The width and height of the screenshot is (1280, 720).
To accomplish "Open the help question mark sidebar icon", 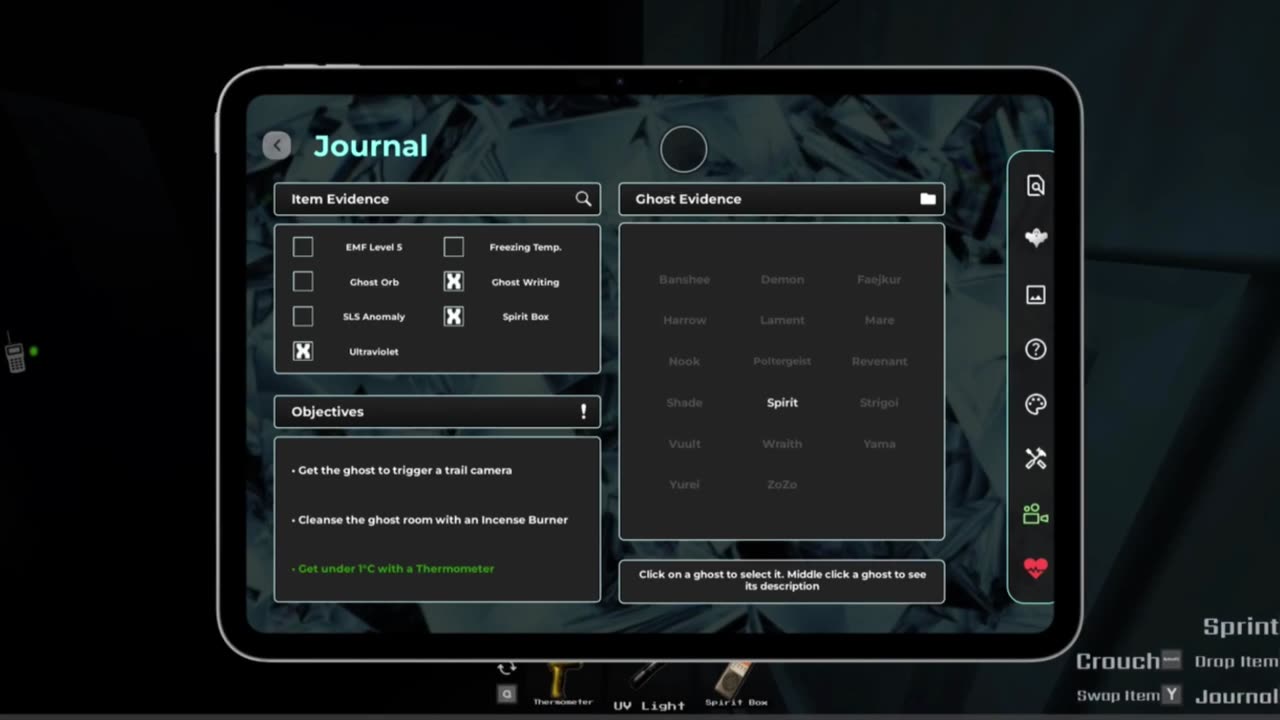I will tap(1035, 349).
